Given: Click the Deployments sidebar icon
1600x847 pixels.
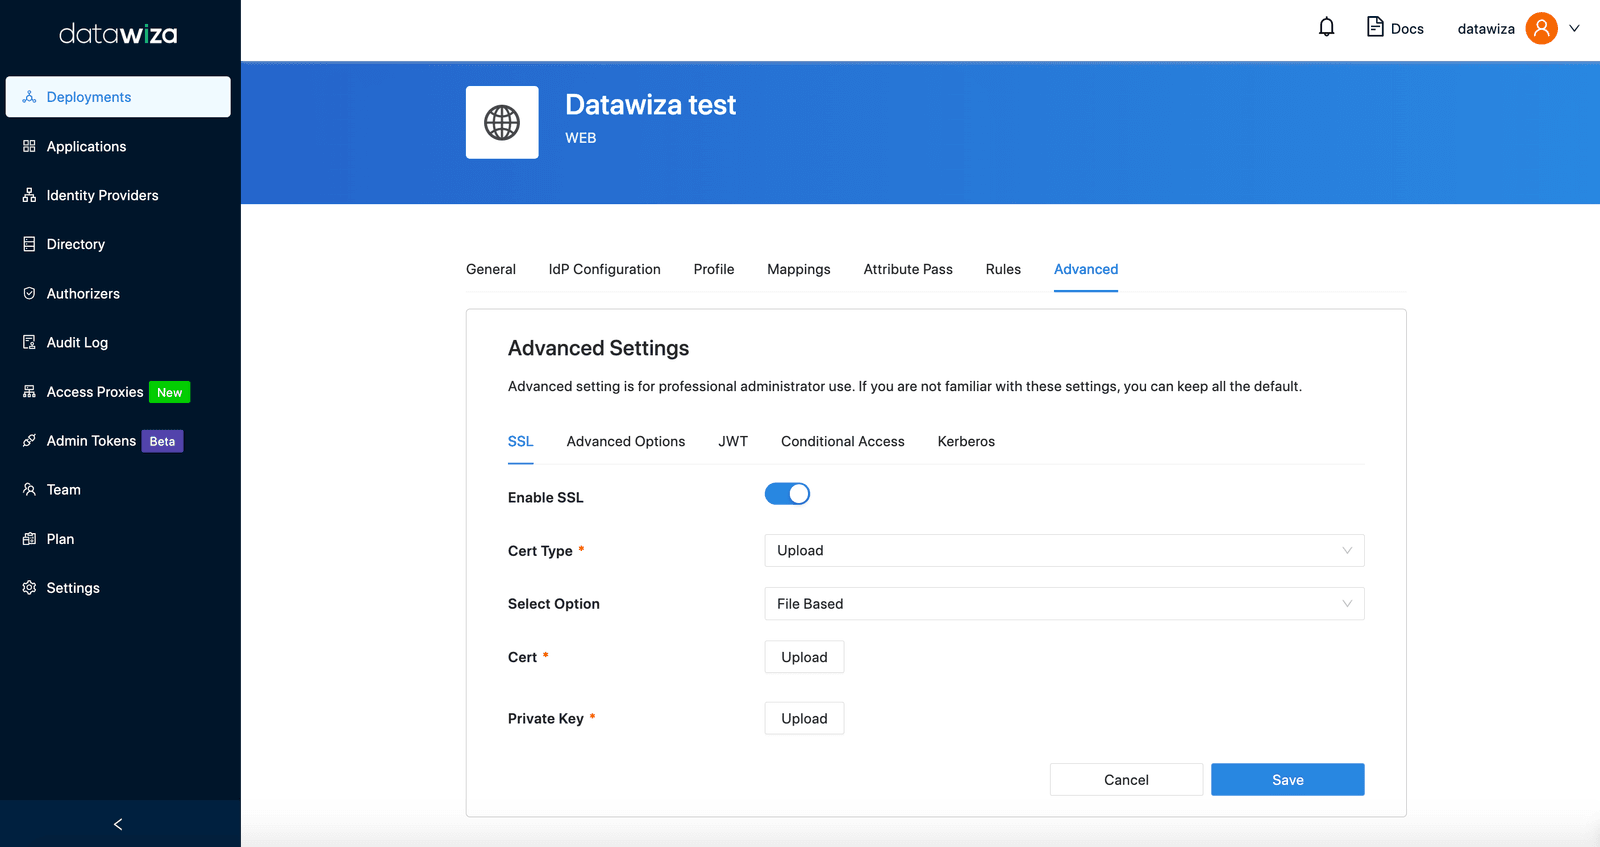Looking at the screenshot, I should tap(29, 97).
